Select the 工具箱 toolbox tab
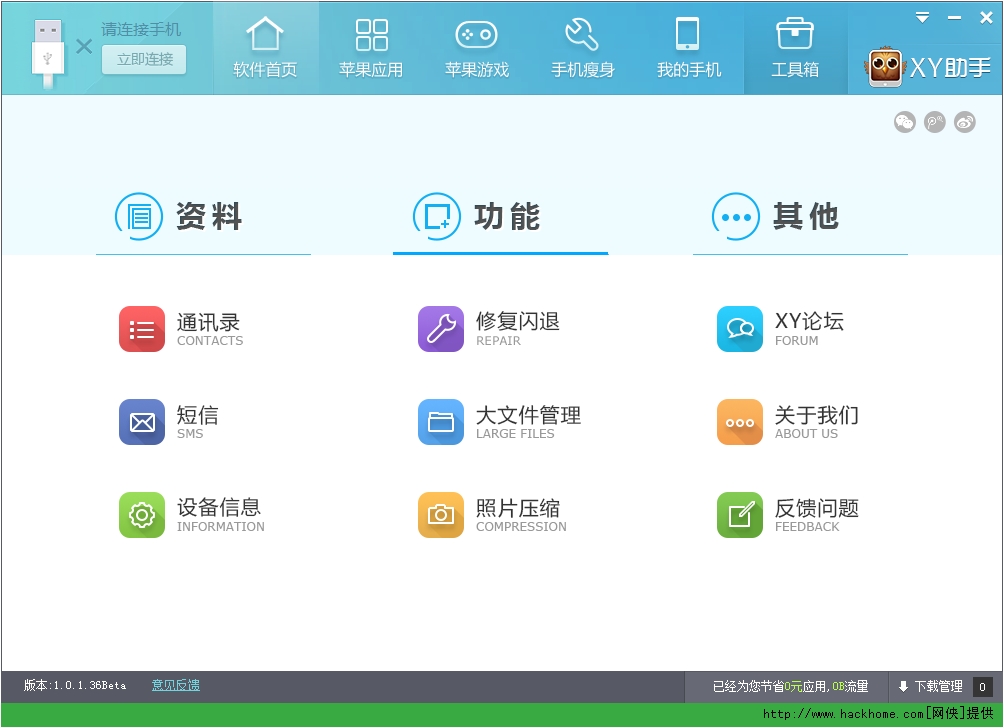1004x728 pixels. [x=795, y=48]
